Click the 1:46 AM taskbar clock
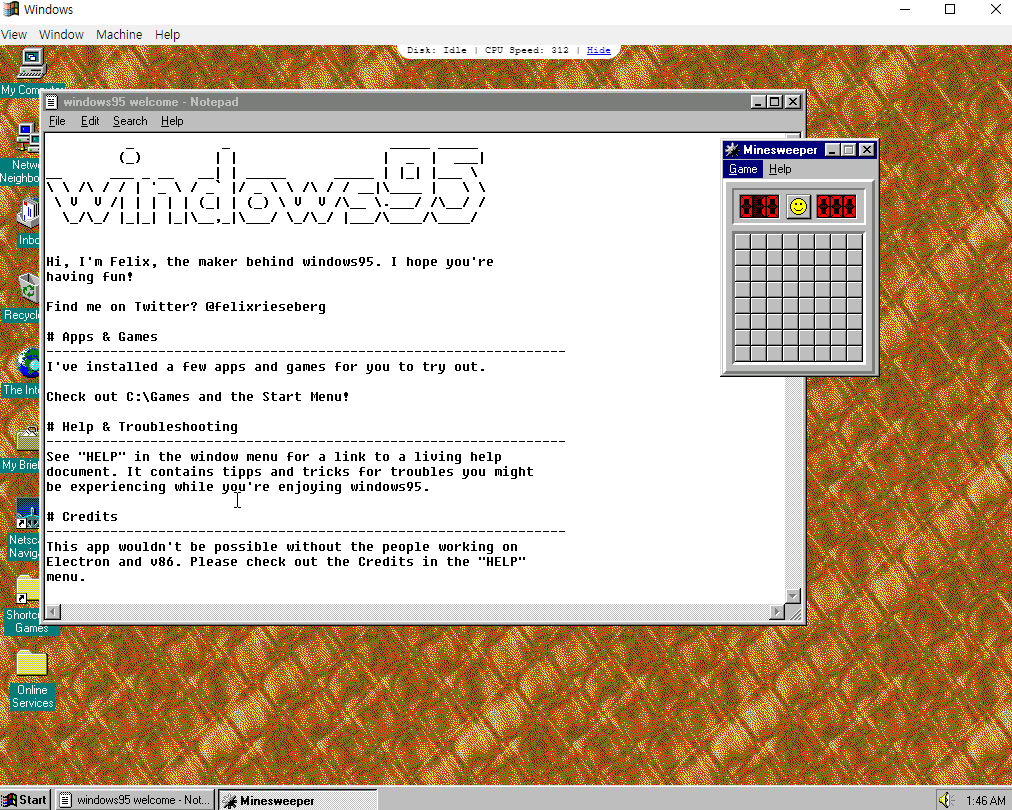The image size is (1012, 810). tap(986, 801)
